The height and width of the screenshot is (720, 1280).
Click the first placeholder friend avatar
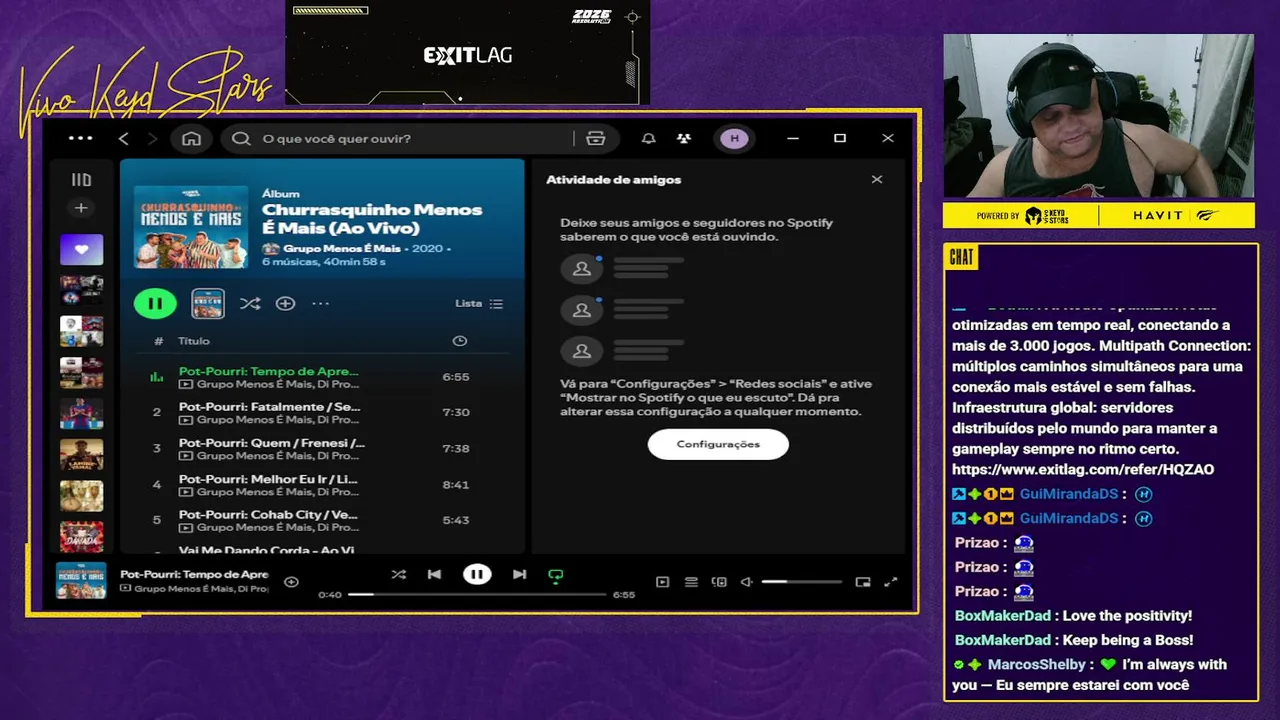[x=581, y=268]
